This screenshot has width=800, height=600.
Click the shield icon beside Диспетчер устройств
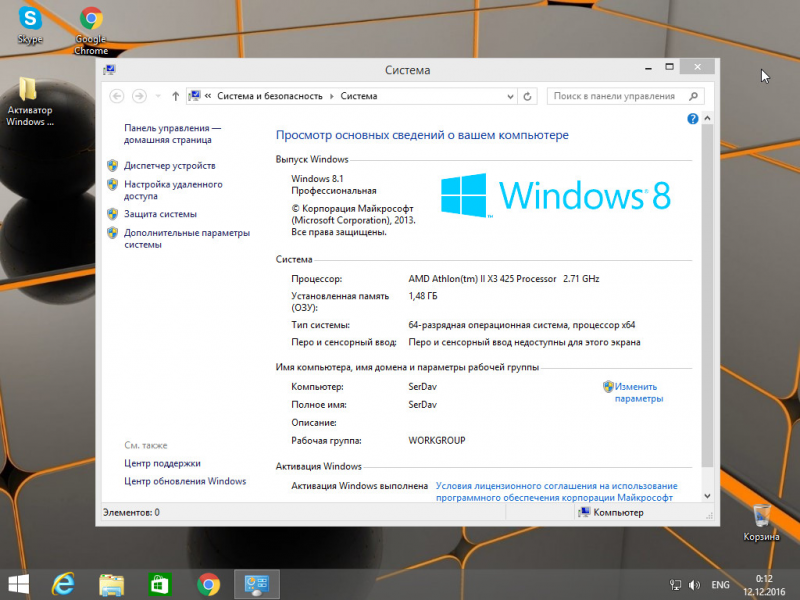(113, 165)
